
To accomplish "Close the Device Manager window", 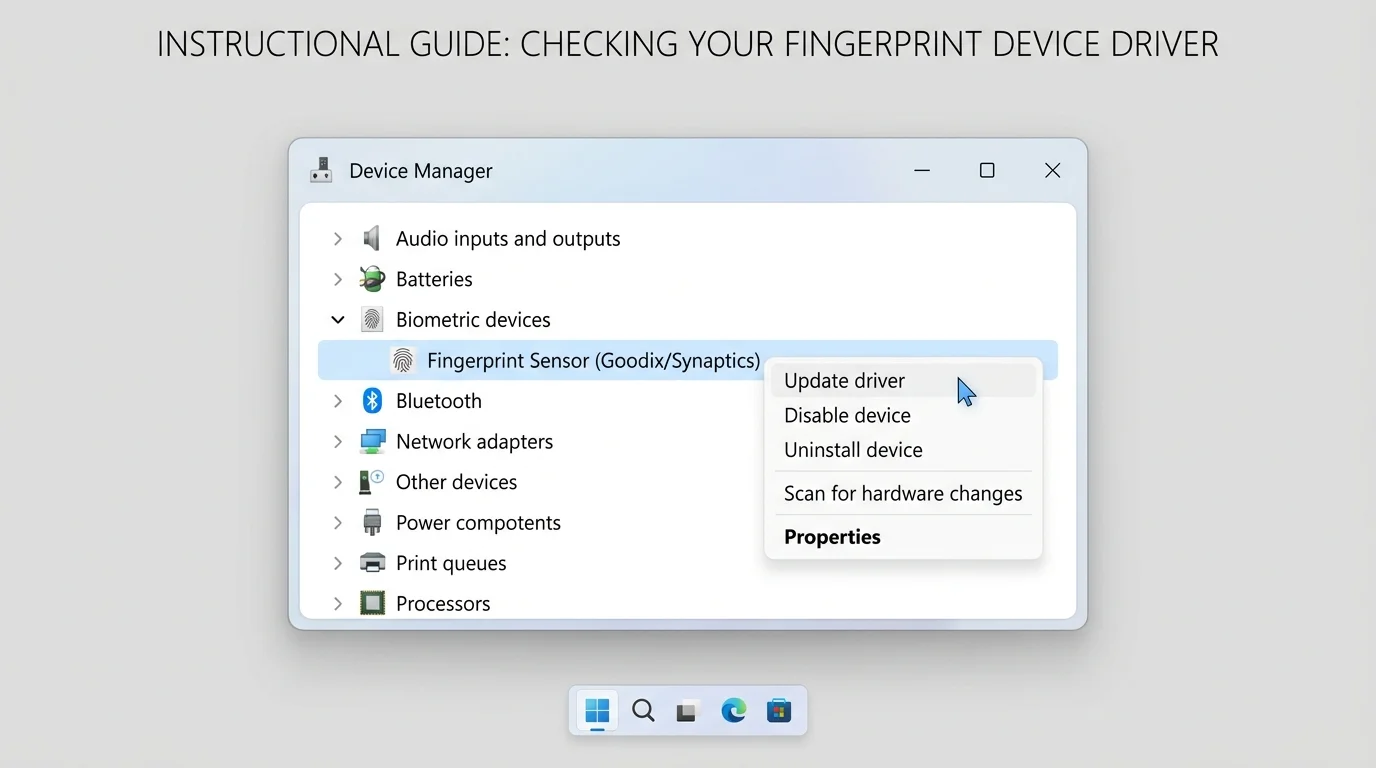I will coord(1052,171).
